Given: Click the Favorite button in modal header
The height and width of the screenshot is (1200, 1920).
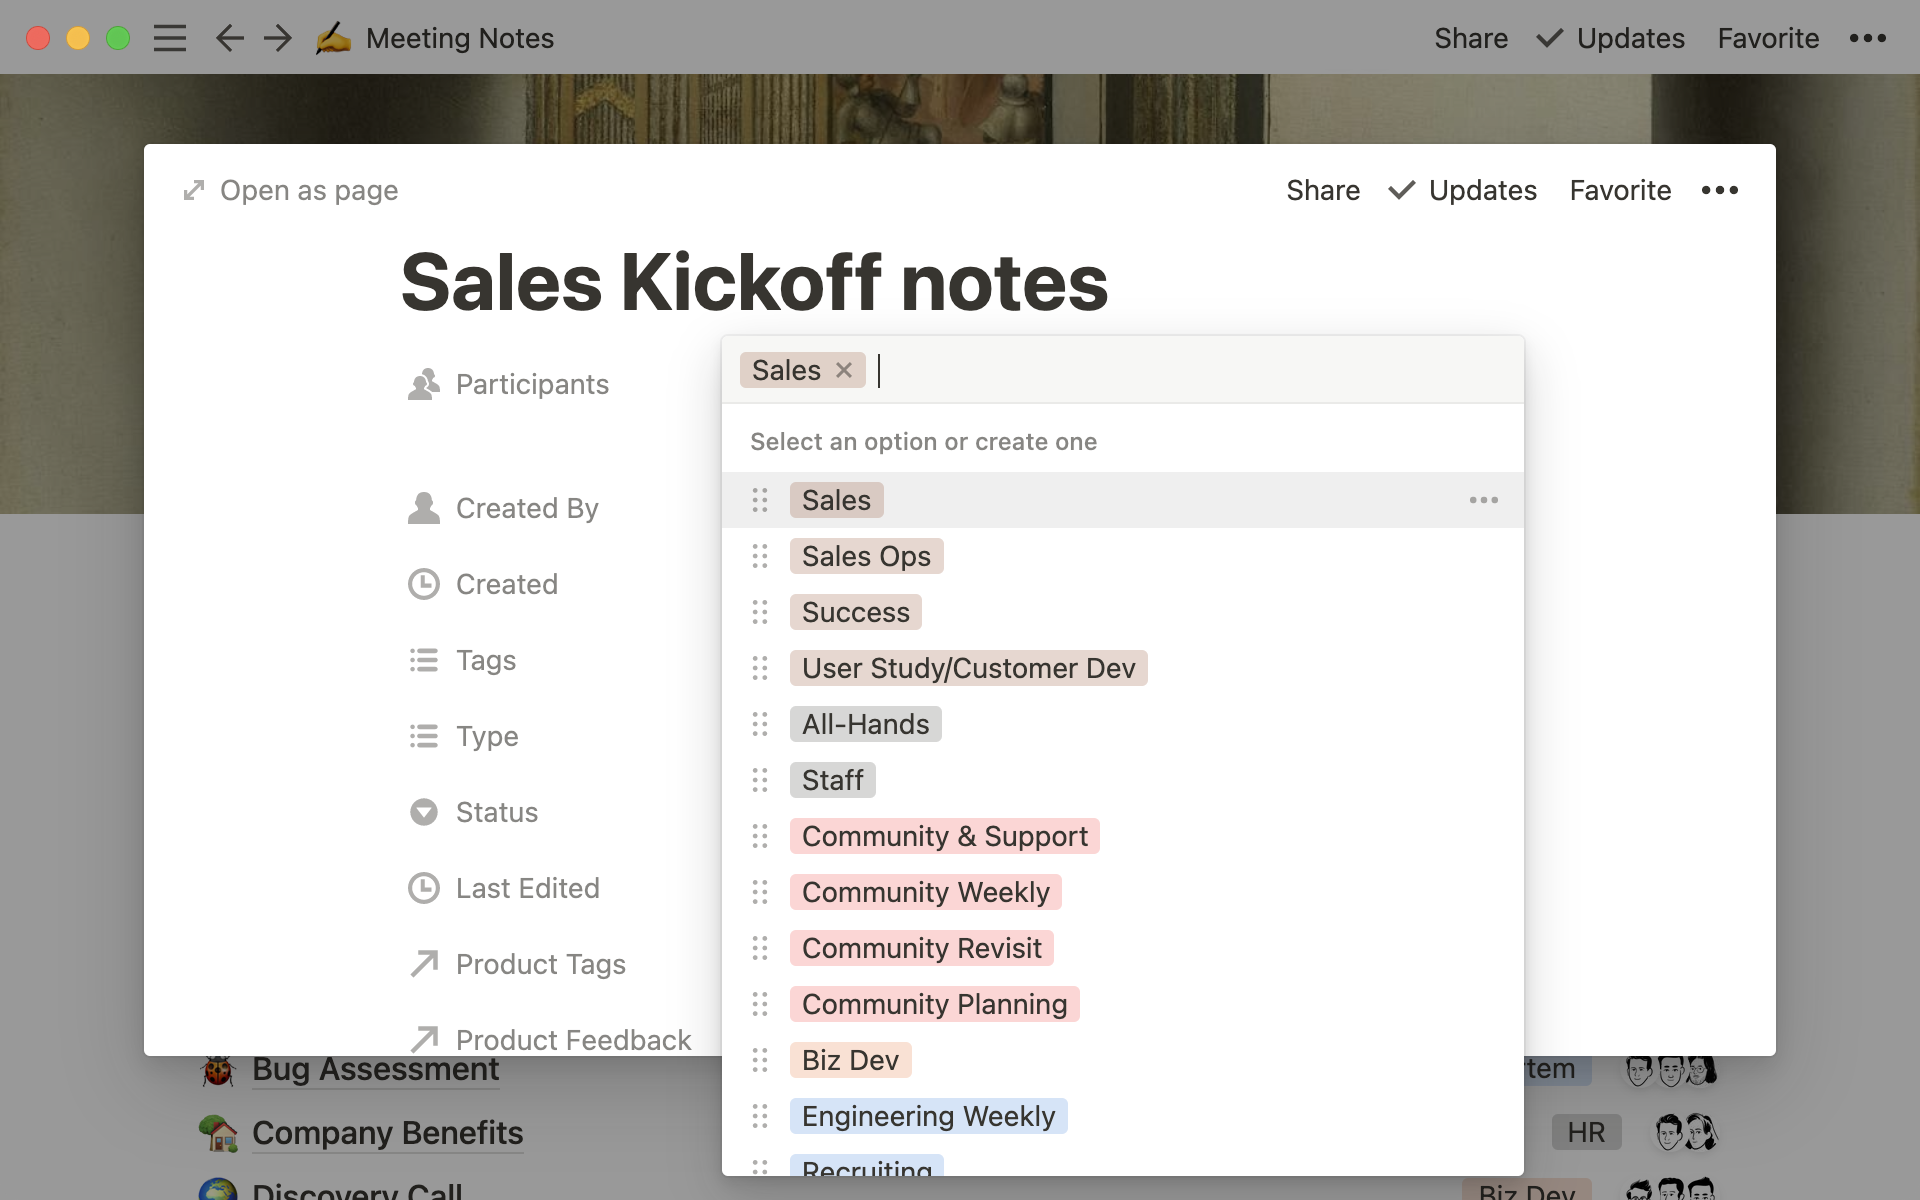Looking at the screenshot, I should tap(1620, 189).
